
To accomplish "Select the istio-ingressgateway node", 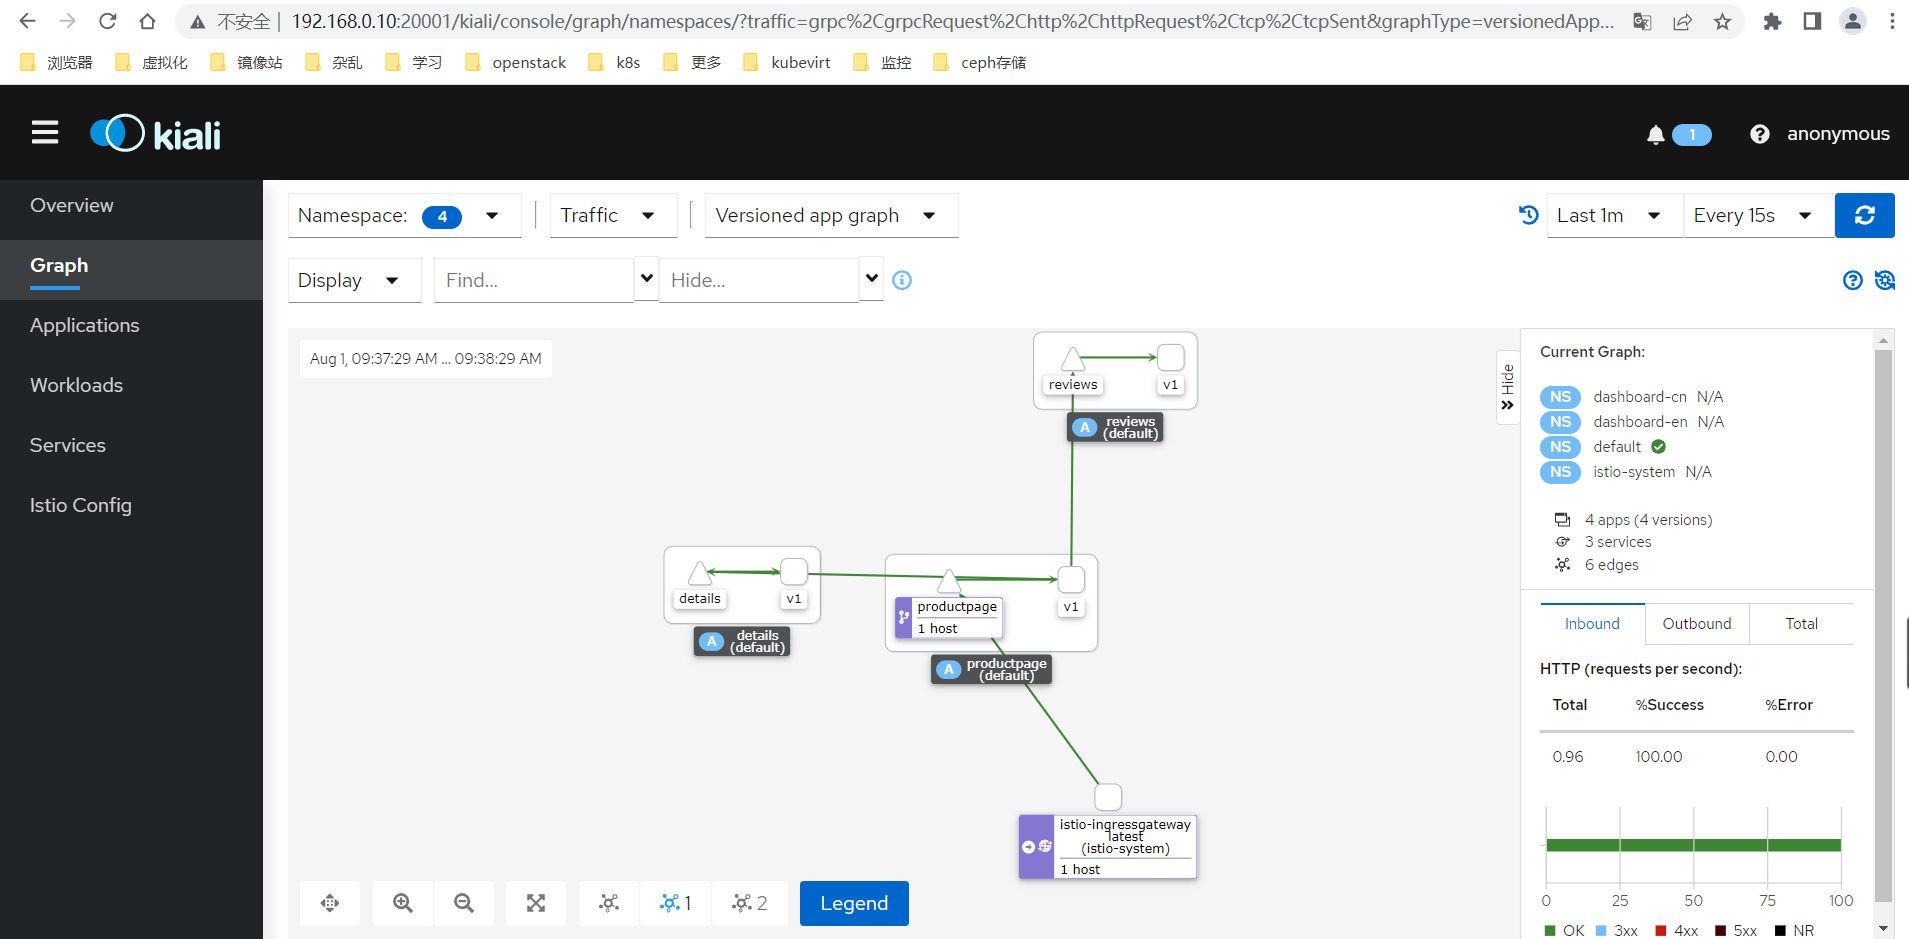I will 1108,797.
